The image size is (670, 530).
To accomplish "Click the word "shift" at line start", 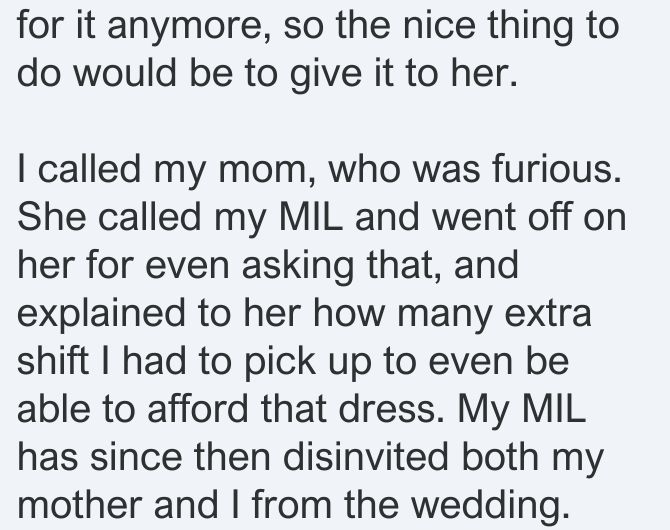I will click(x=53, y=361).
